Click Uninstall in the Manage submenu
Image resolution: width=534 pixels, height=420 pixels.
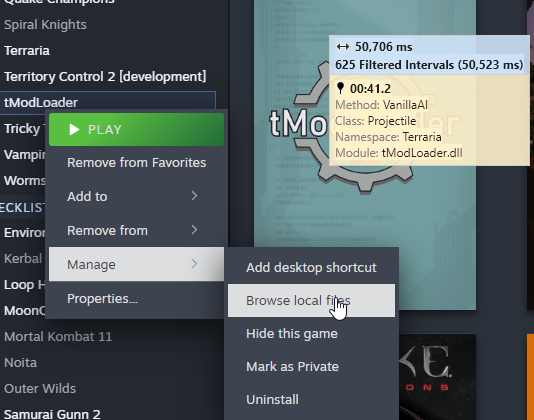311,400
